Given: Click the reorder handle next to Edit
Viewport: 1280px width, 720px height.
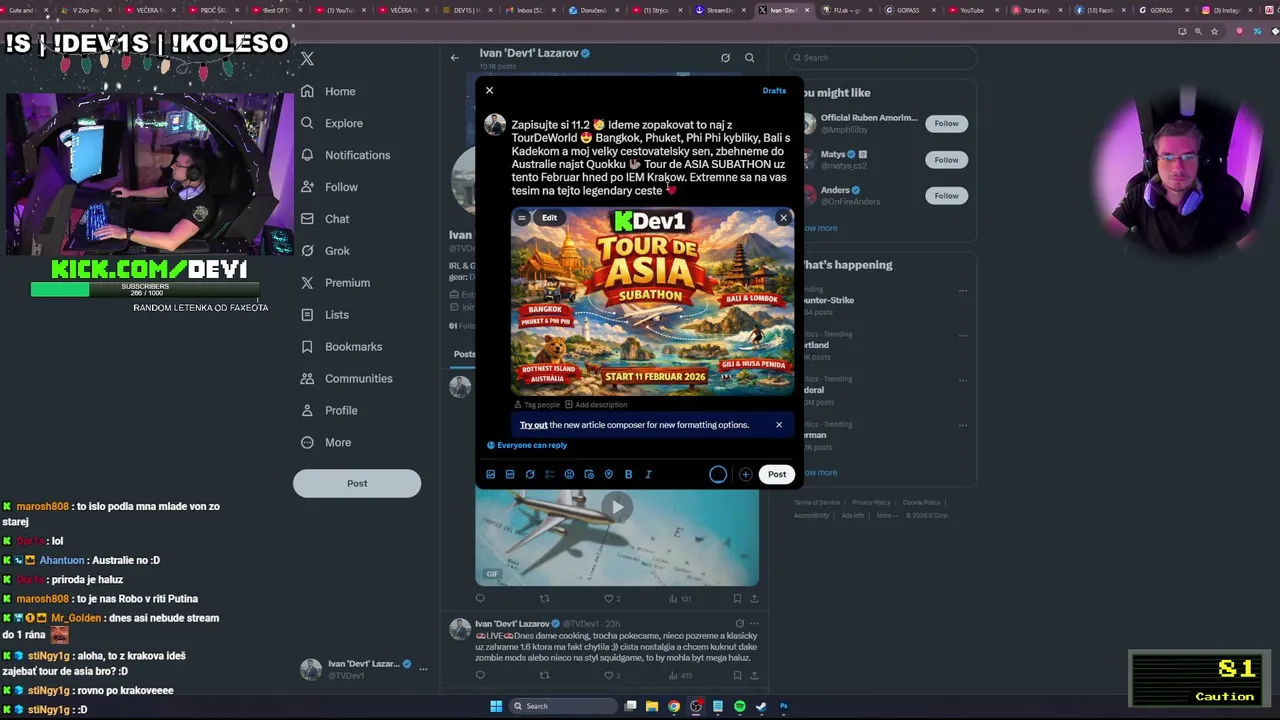Looking at the screenshot, I should (x=521, y=218).
